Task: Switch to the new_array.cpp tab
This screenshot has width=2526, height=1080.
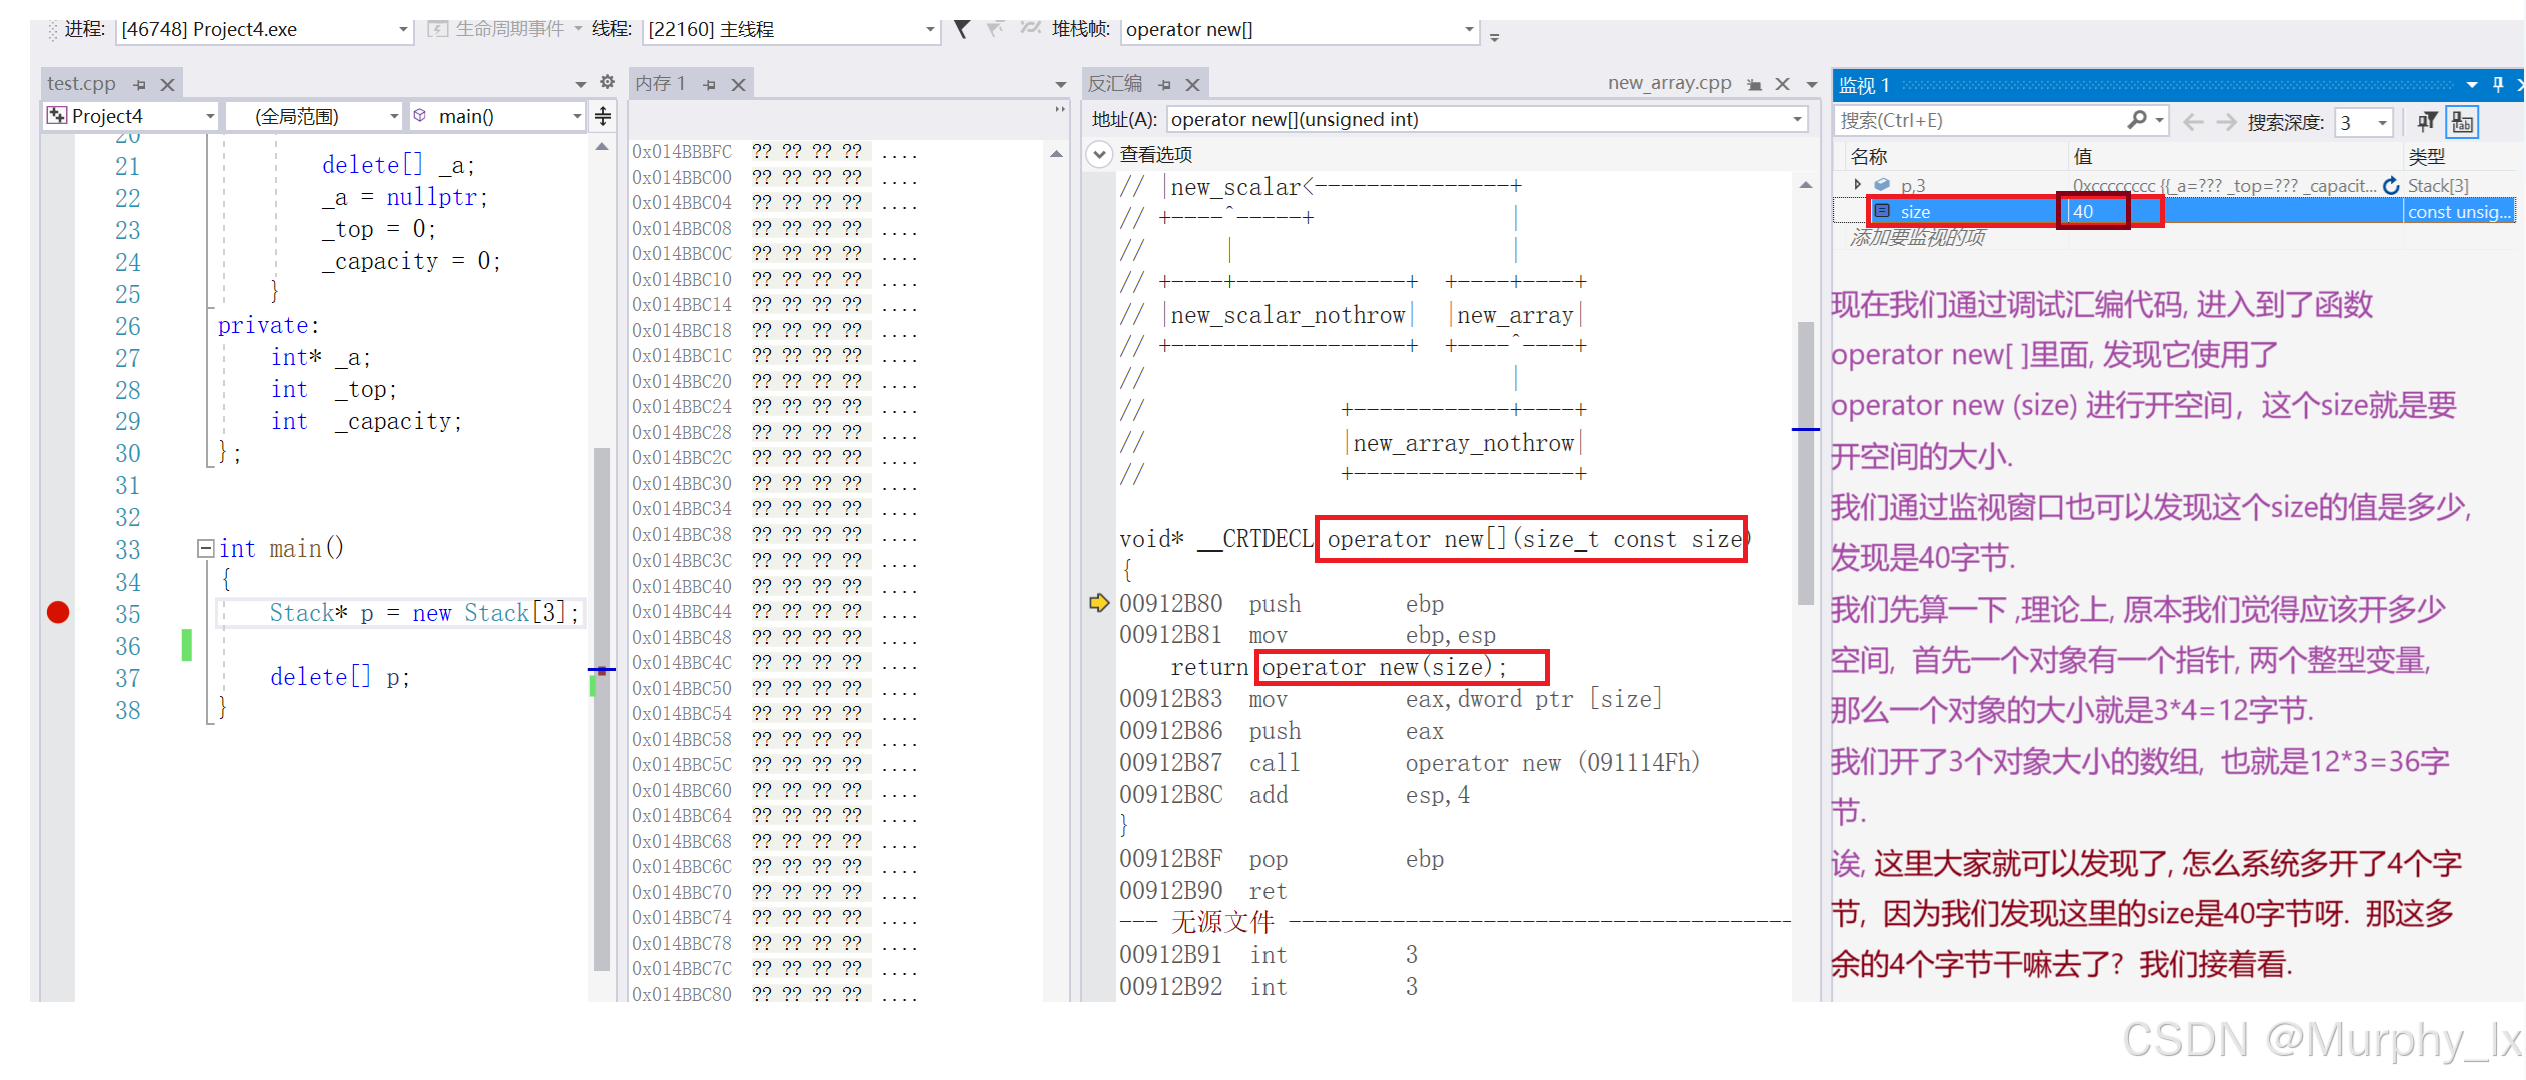Action: (x=1669, y=84)
